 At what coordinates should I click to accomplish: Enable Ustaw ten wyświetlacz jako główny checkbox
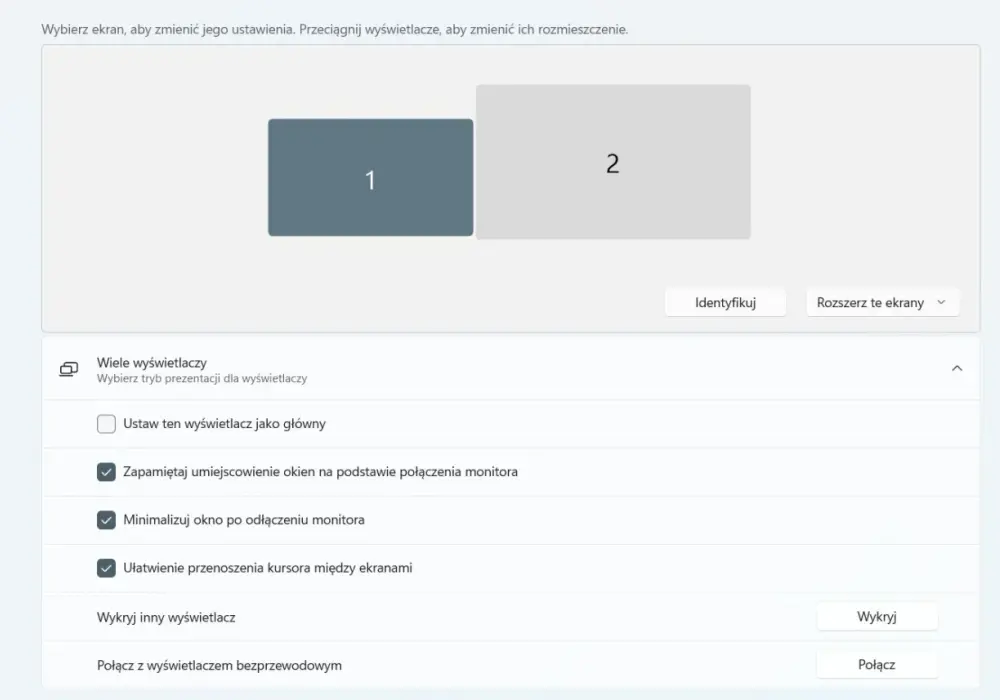click(x=107, y=424)
